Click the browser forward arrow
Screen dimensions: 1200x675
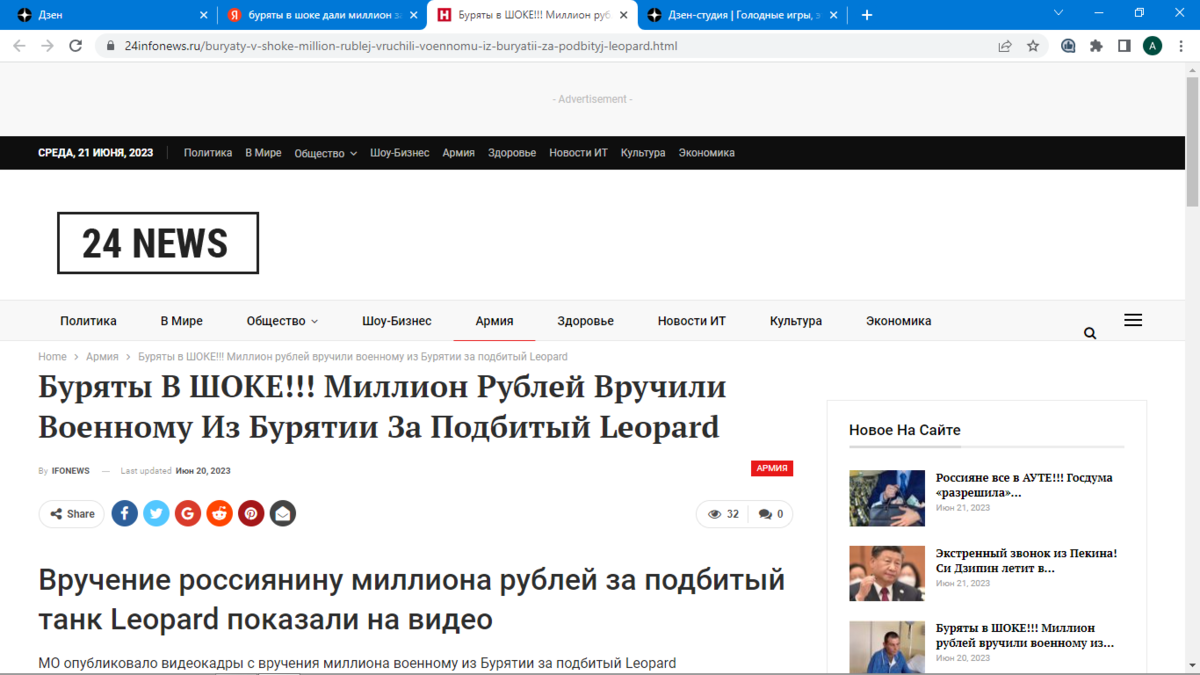47,46
